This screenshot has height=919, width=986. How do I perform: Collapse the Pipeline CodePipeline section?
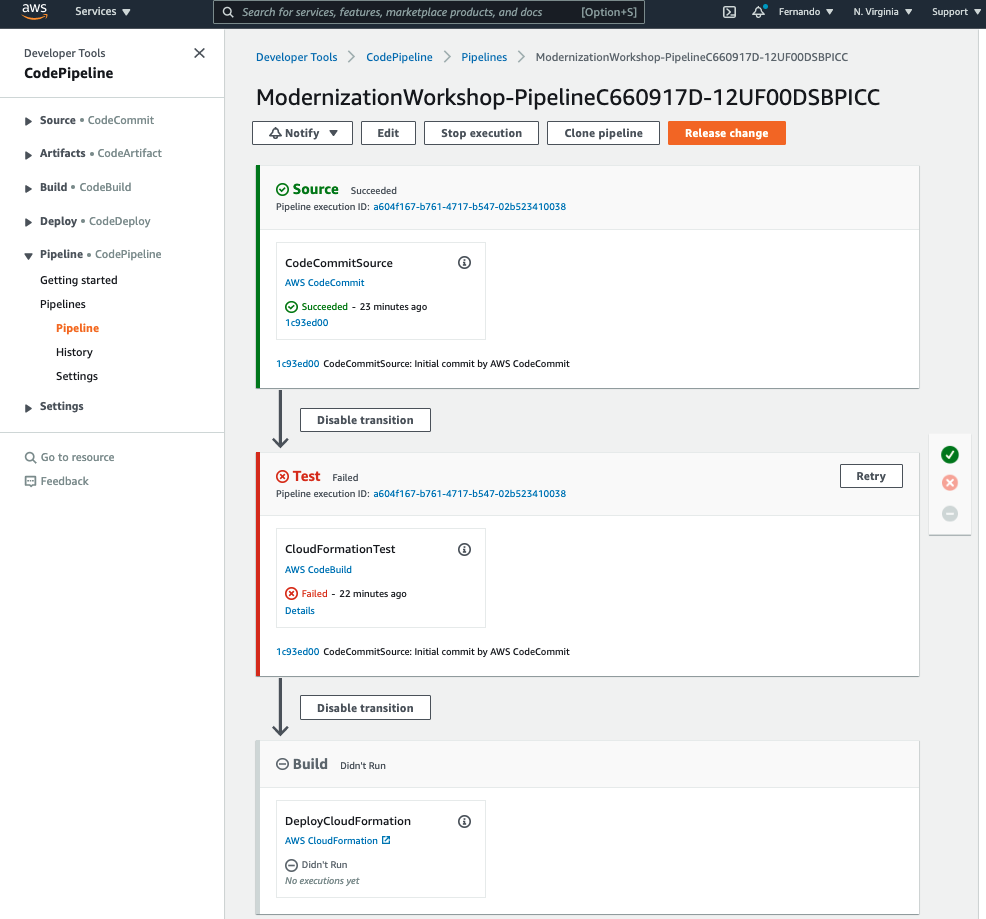point(28,255)
